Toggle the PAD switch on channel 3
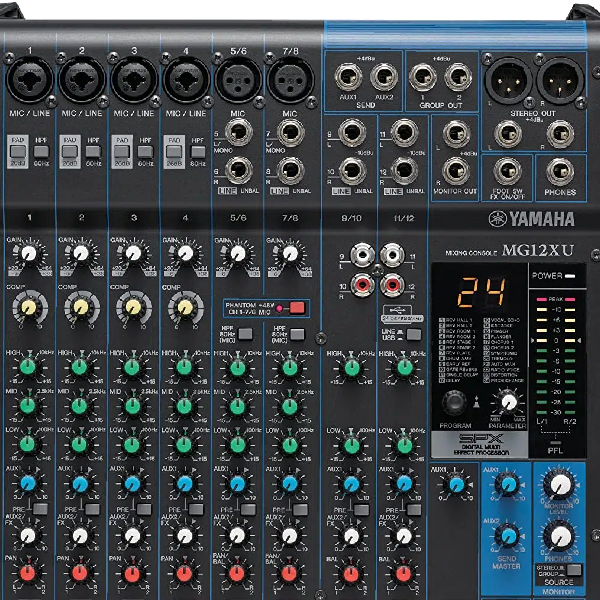 tap(122, 152)
